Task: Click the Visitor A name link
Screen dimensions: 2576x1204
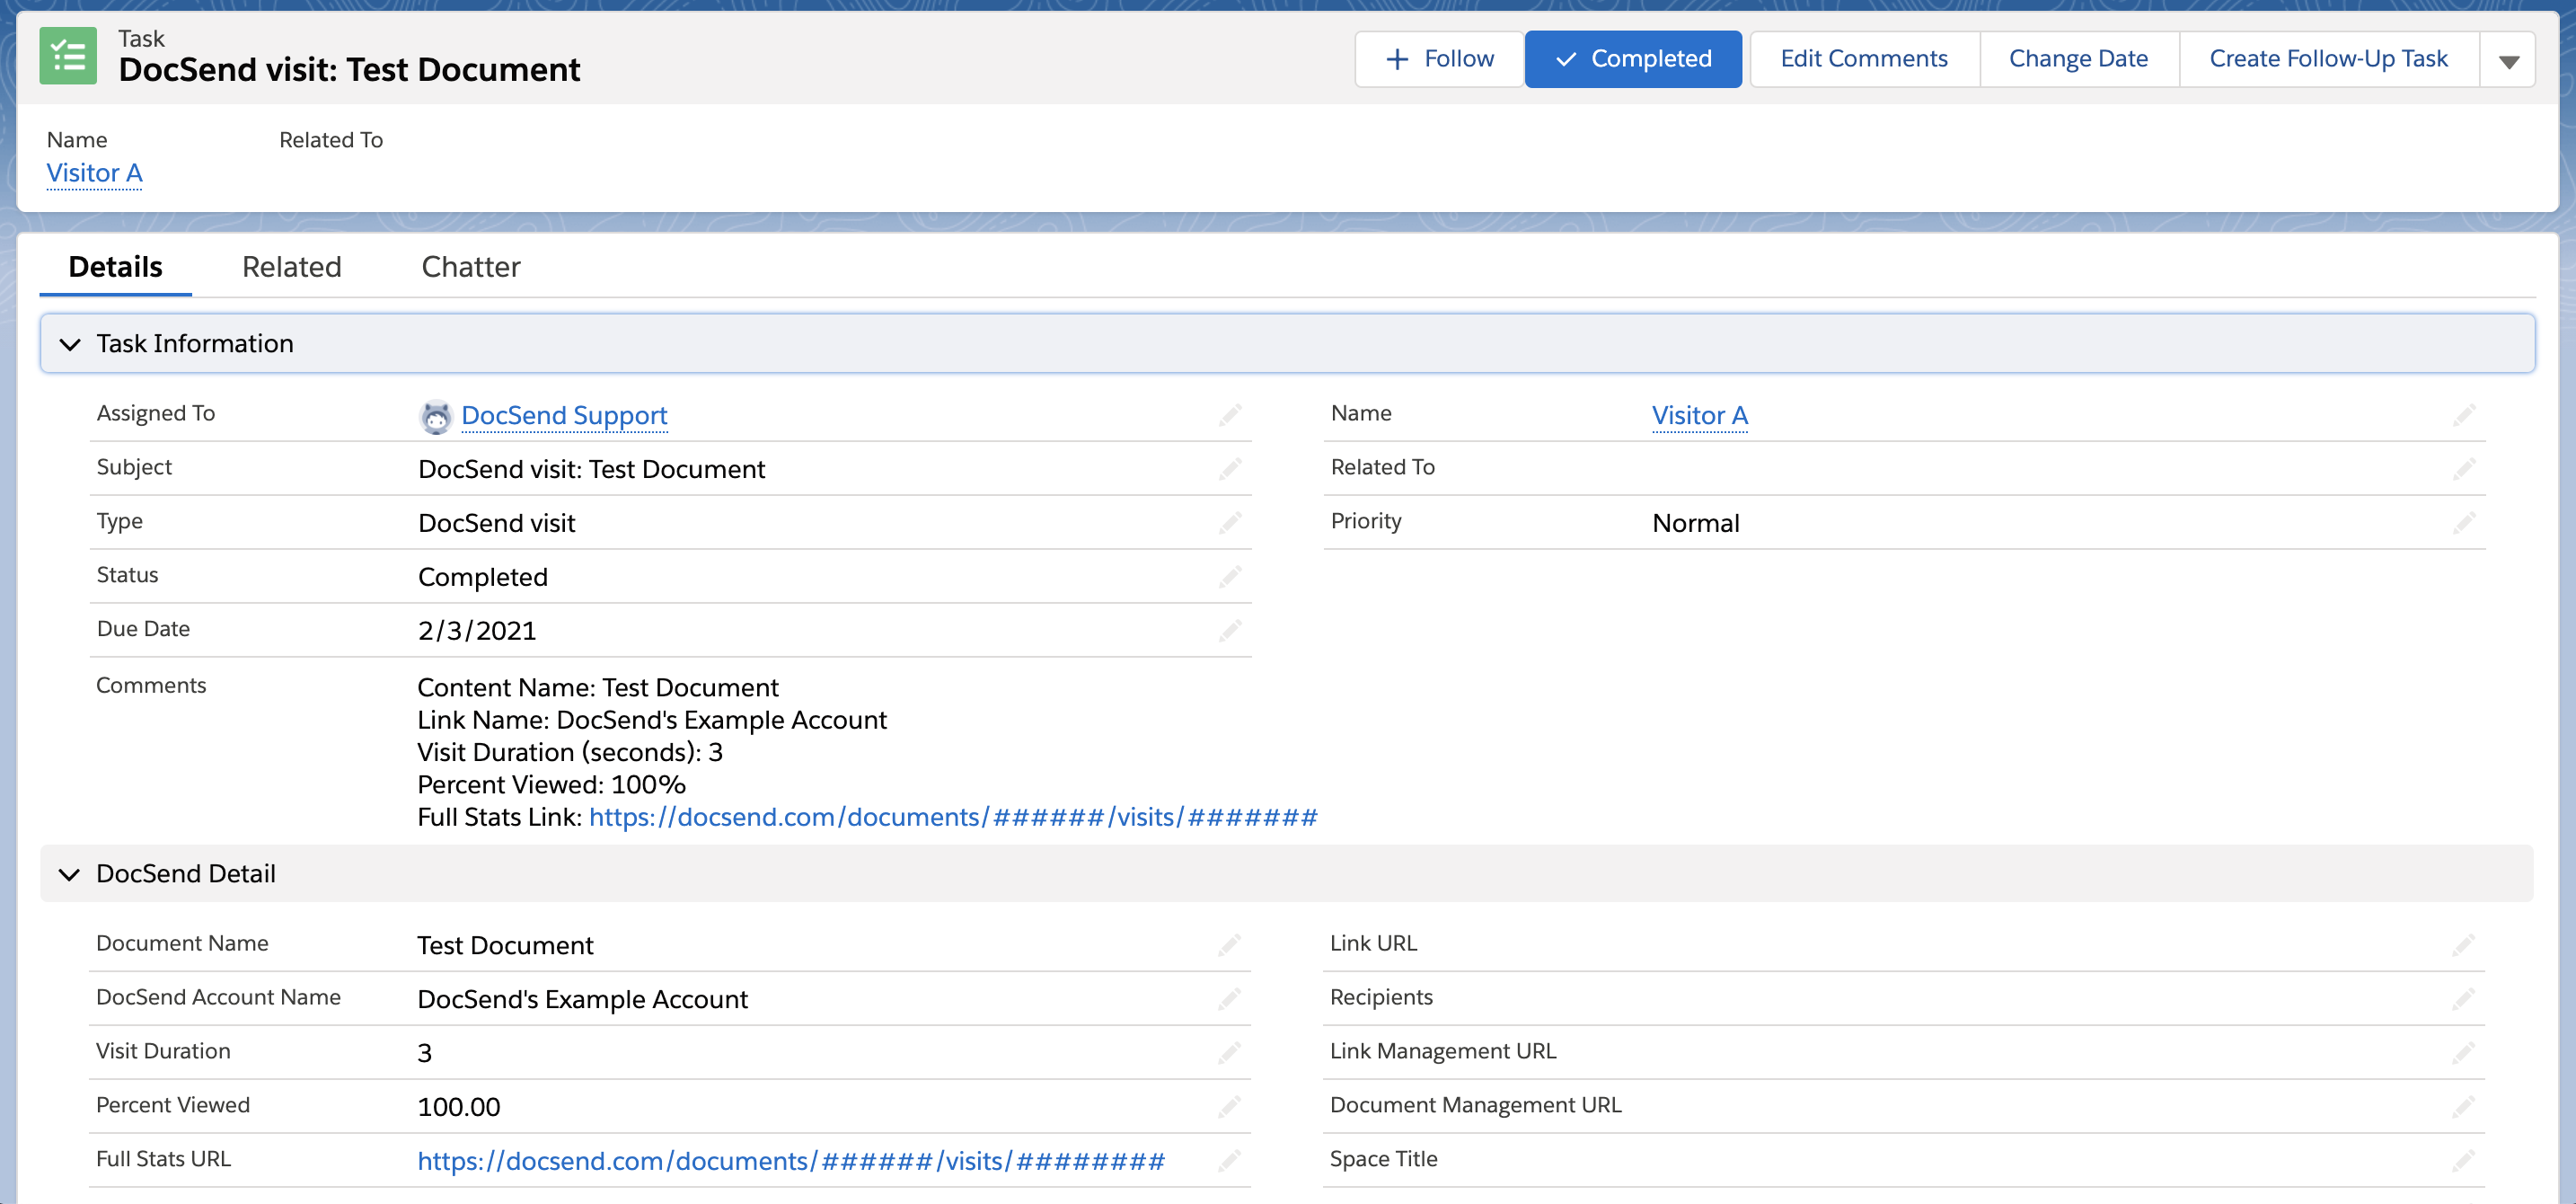Action: click(92, 171)
